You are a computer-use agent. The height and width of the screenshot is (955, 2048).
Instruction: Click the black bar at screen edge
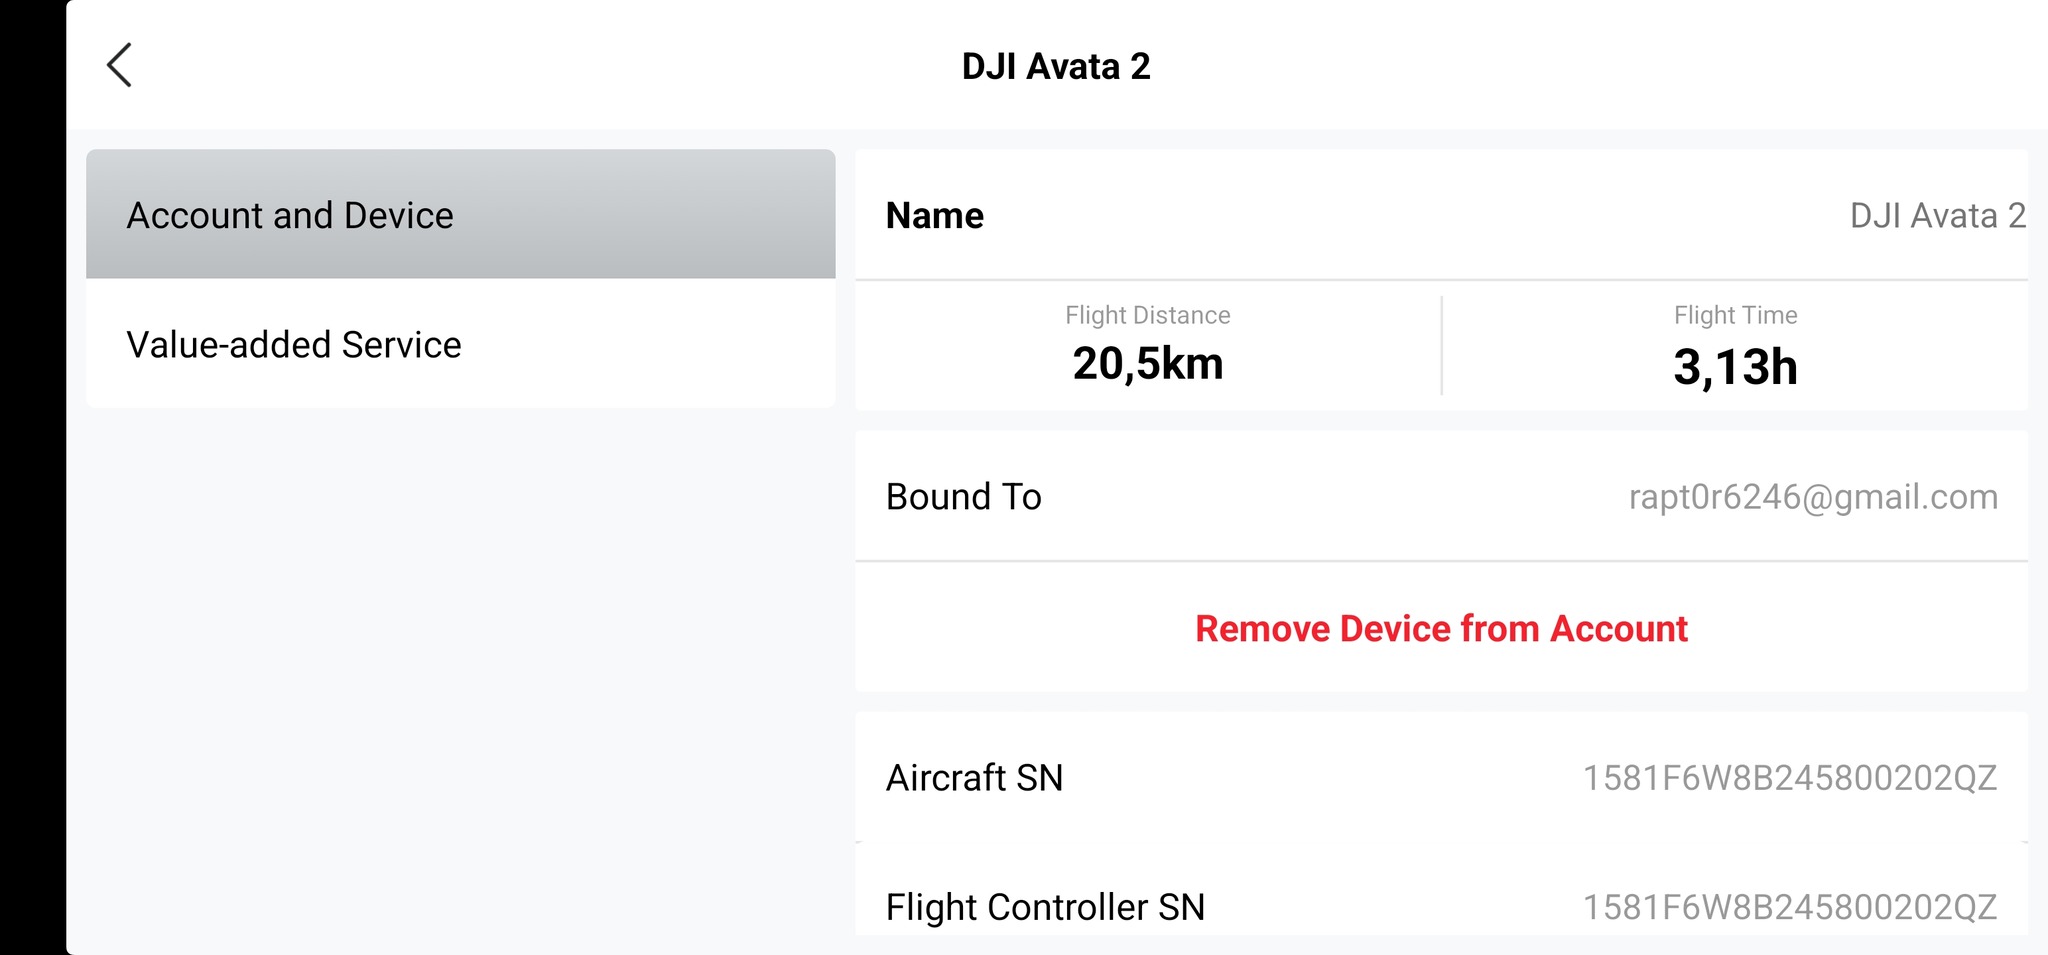coord(32,478)
